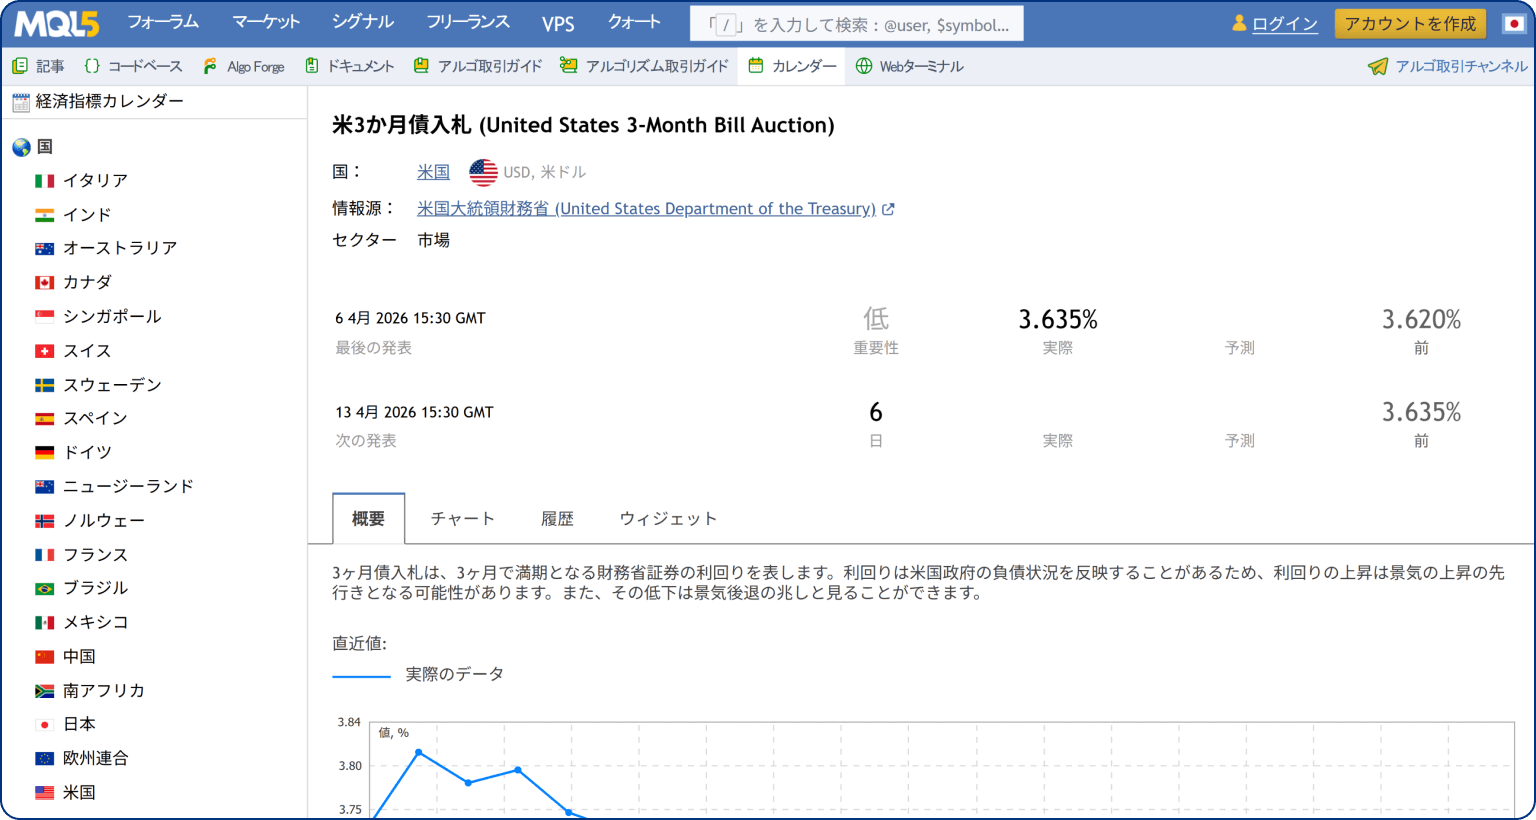The height and width of the screenshot is (820, 1536).
Task: Open the ウィジェット tab
Action: 667,518
